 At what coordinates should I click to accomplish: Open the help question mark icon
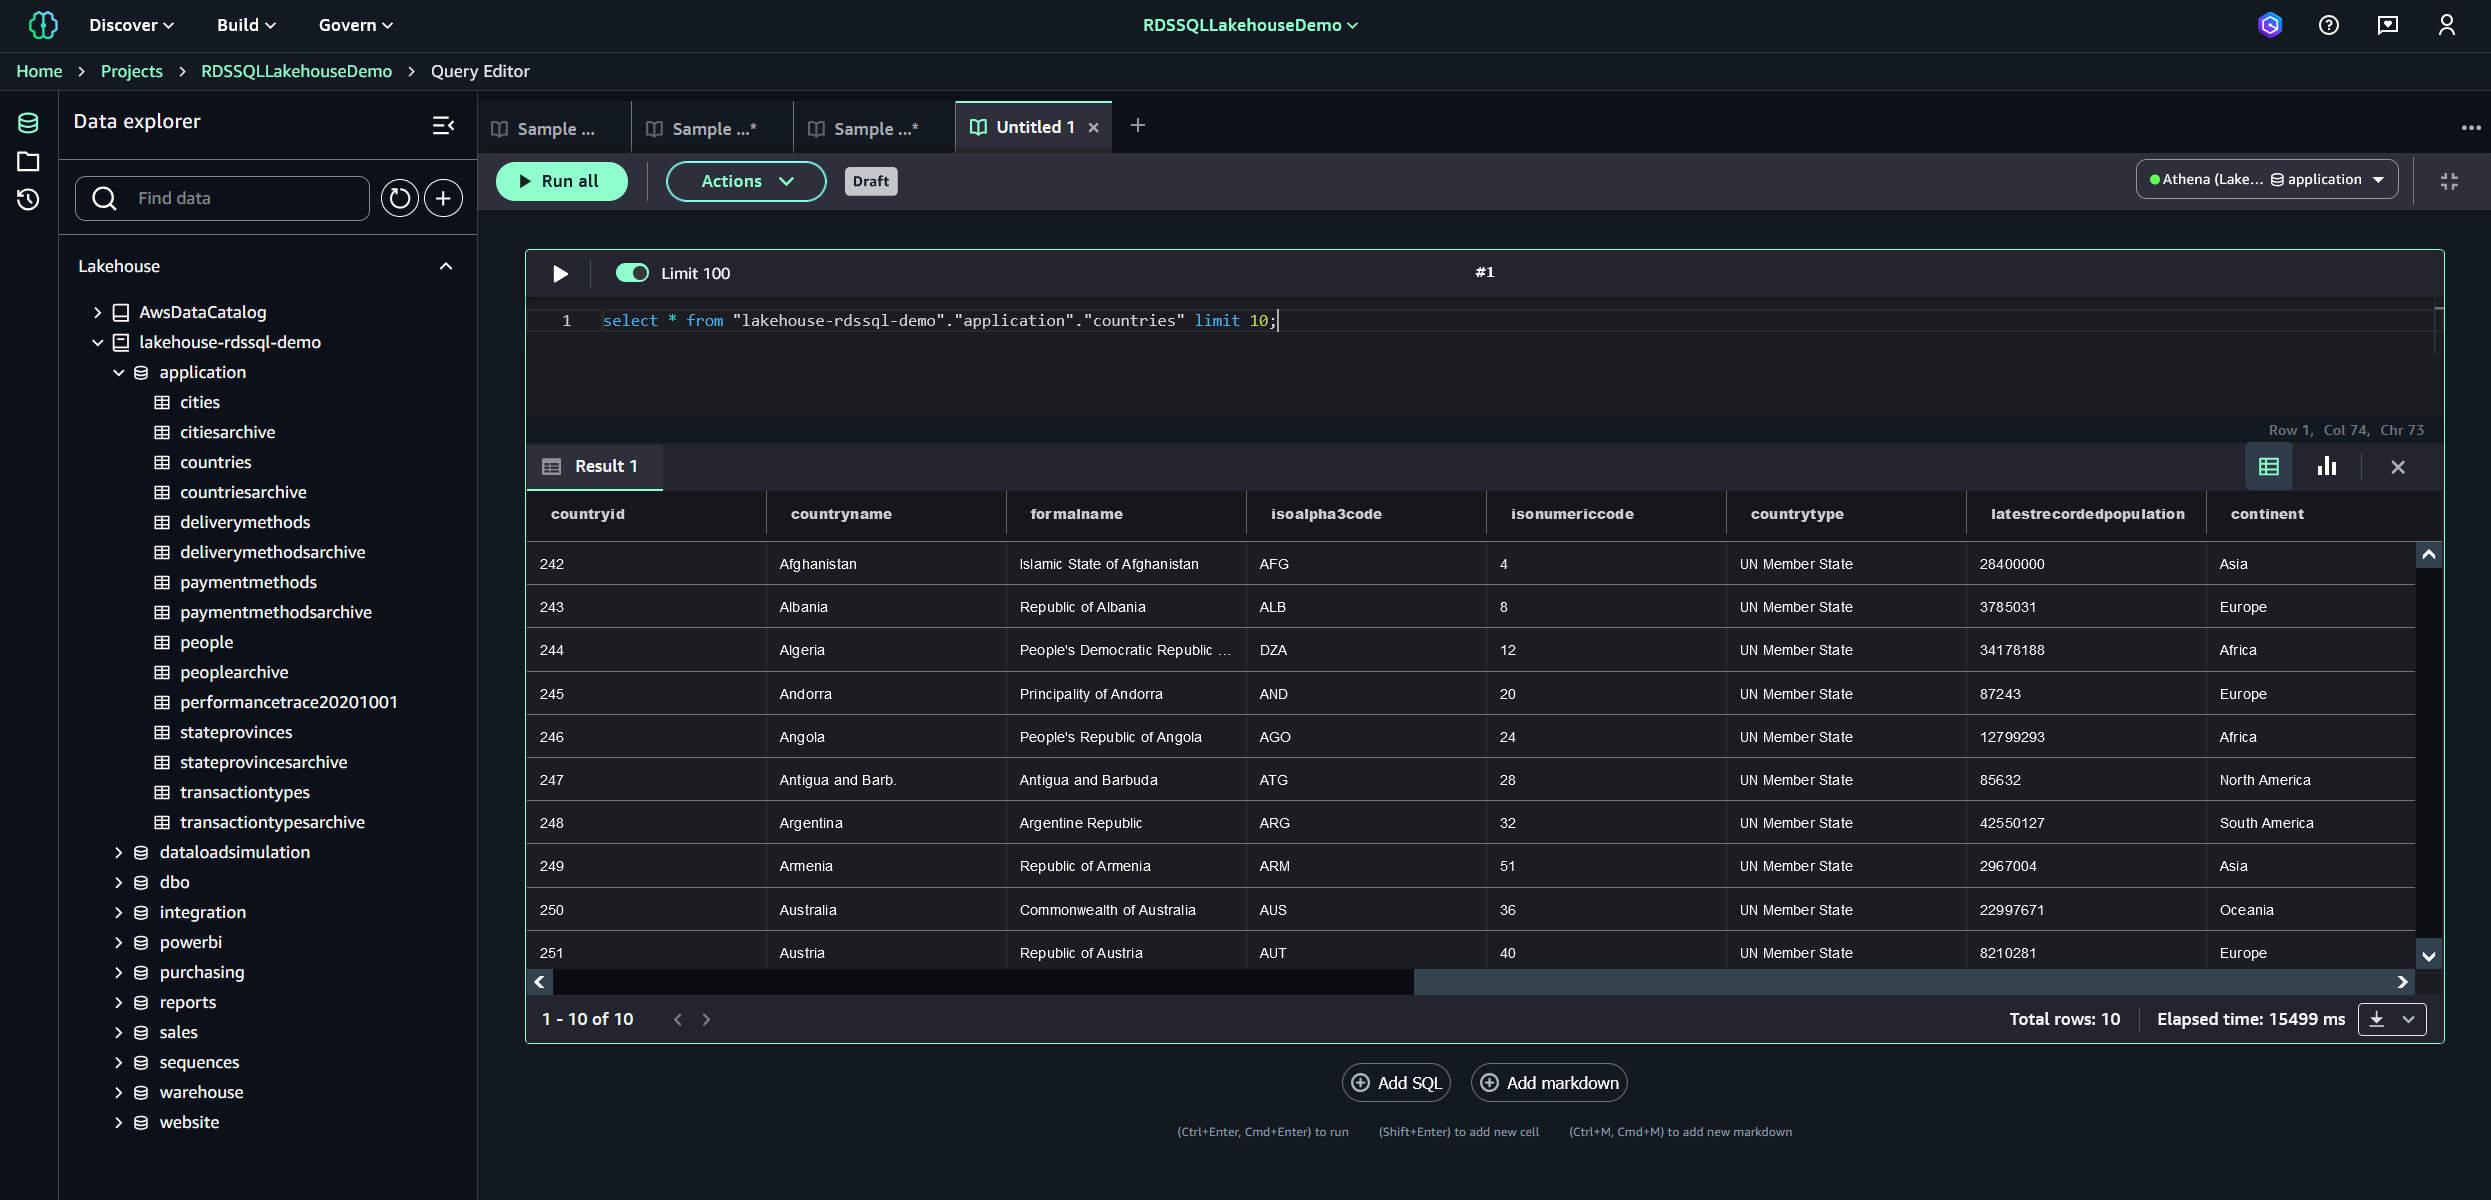click(x=2328, y=25)
